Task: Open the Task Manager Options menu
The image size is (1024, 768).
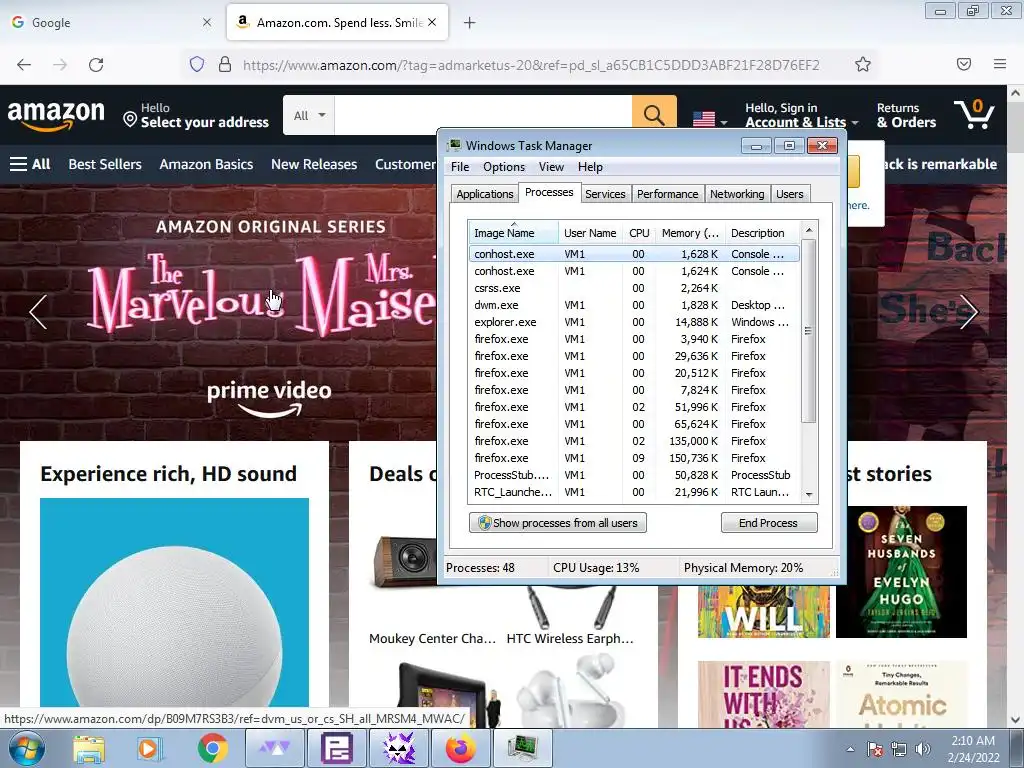Action: (504, 167)
